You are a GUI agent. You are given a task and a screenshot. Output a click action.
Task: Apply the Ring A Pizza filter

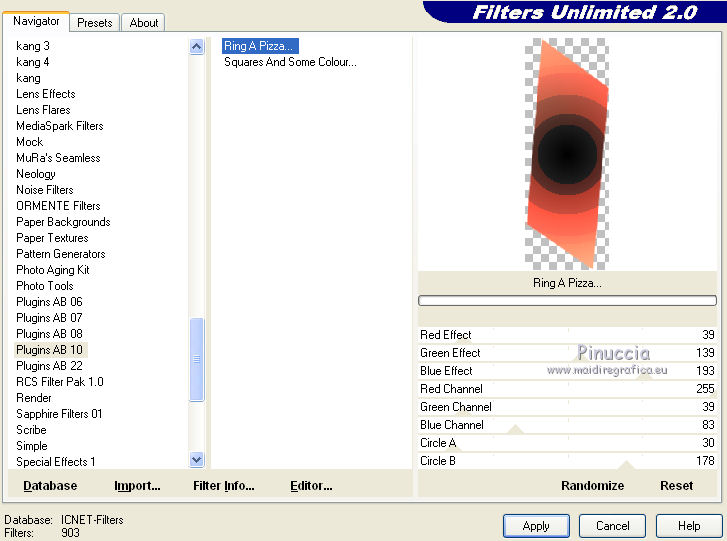(536, 526)
